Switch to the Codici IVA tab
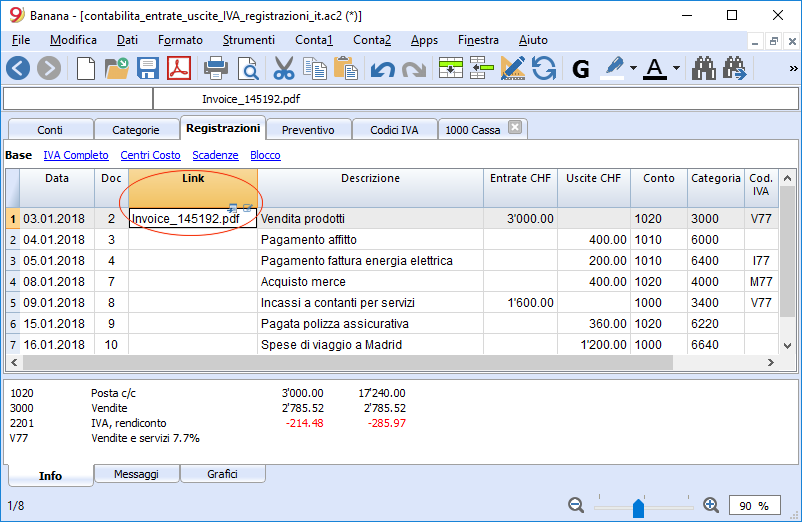The height and width of the screenshot is (522, 802). 394,130
